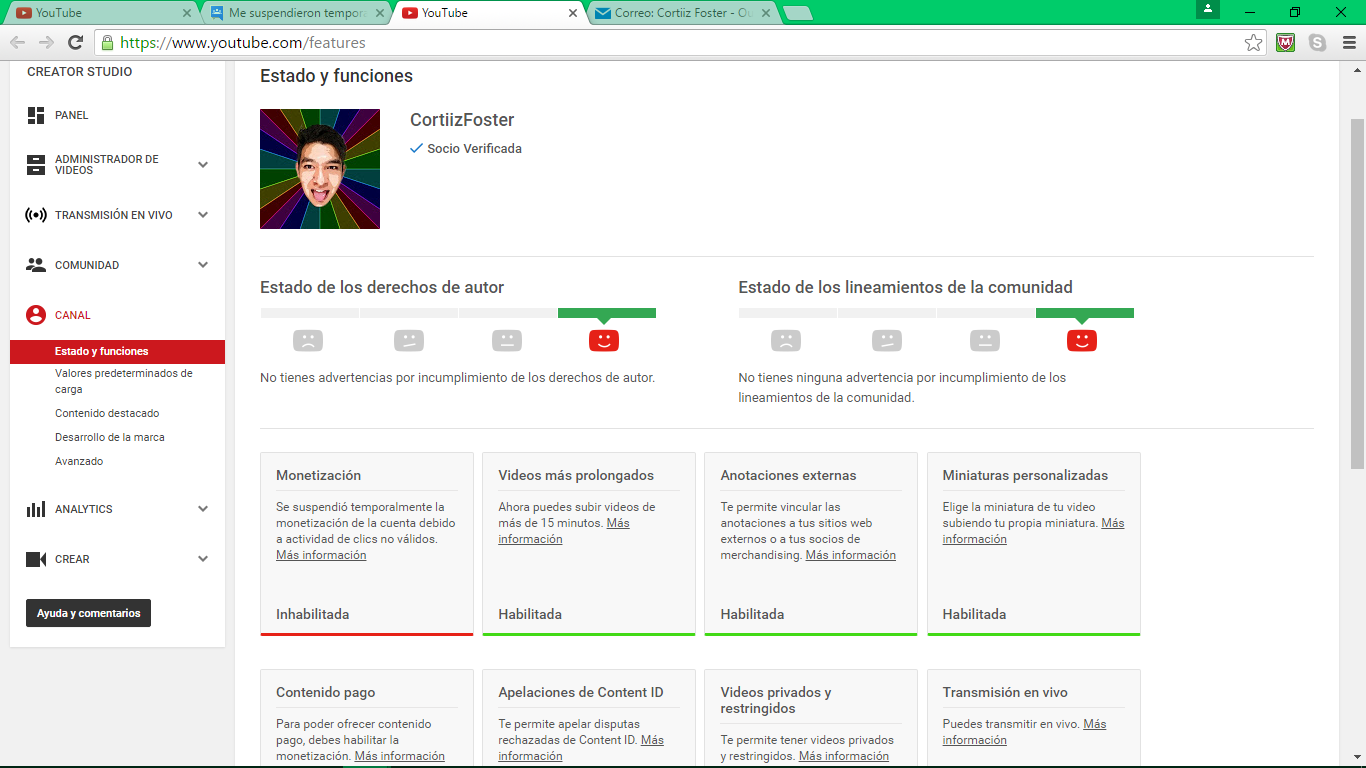Click the browser Forward arrow

point(46,42)
